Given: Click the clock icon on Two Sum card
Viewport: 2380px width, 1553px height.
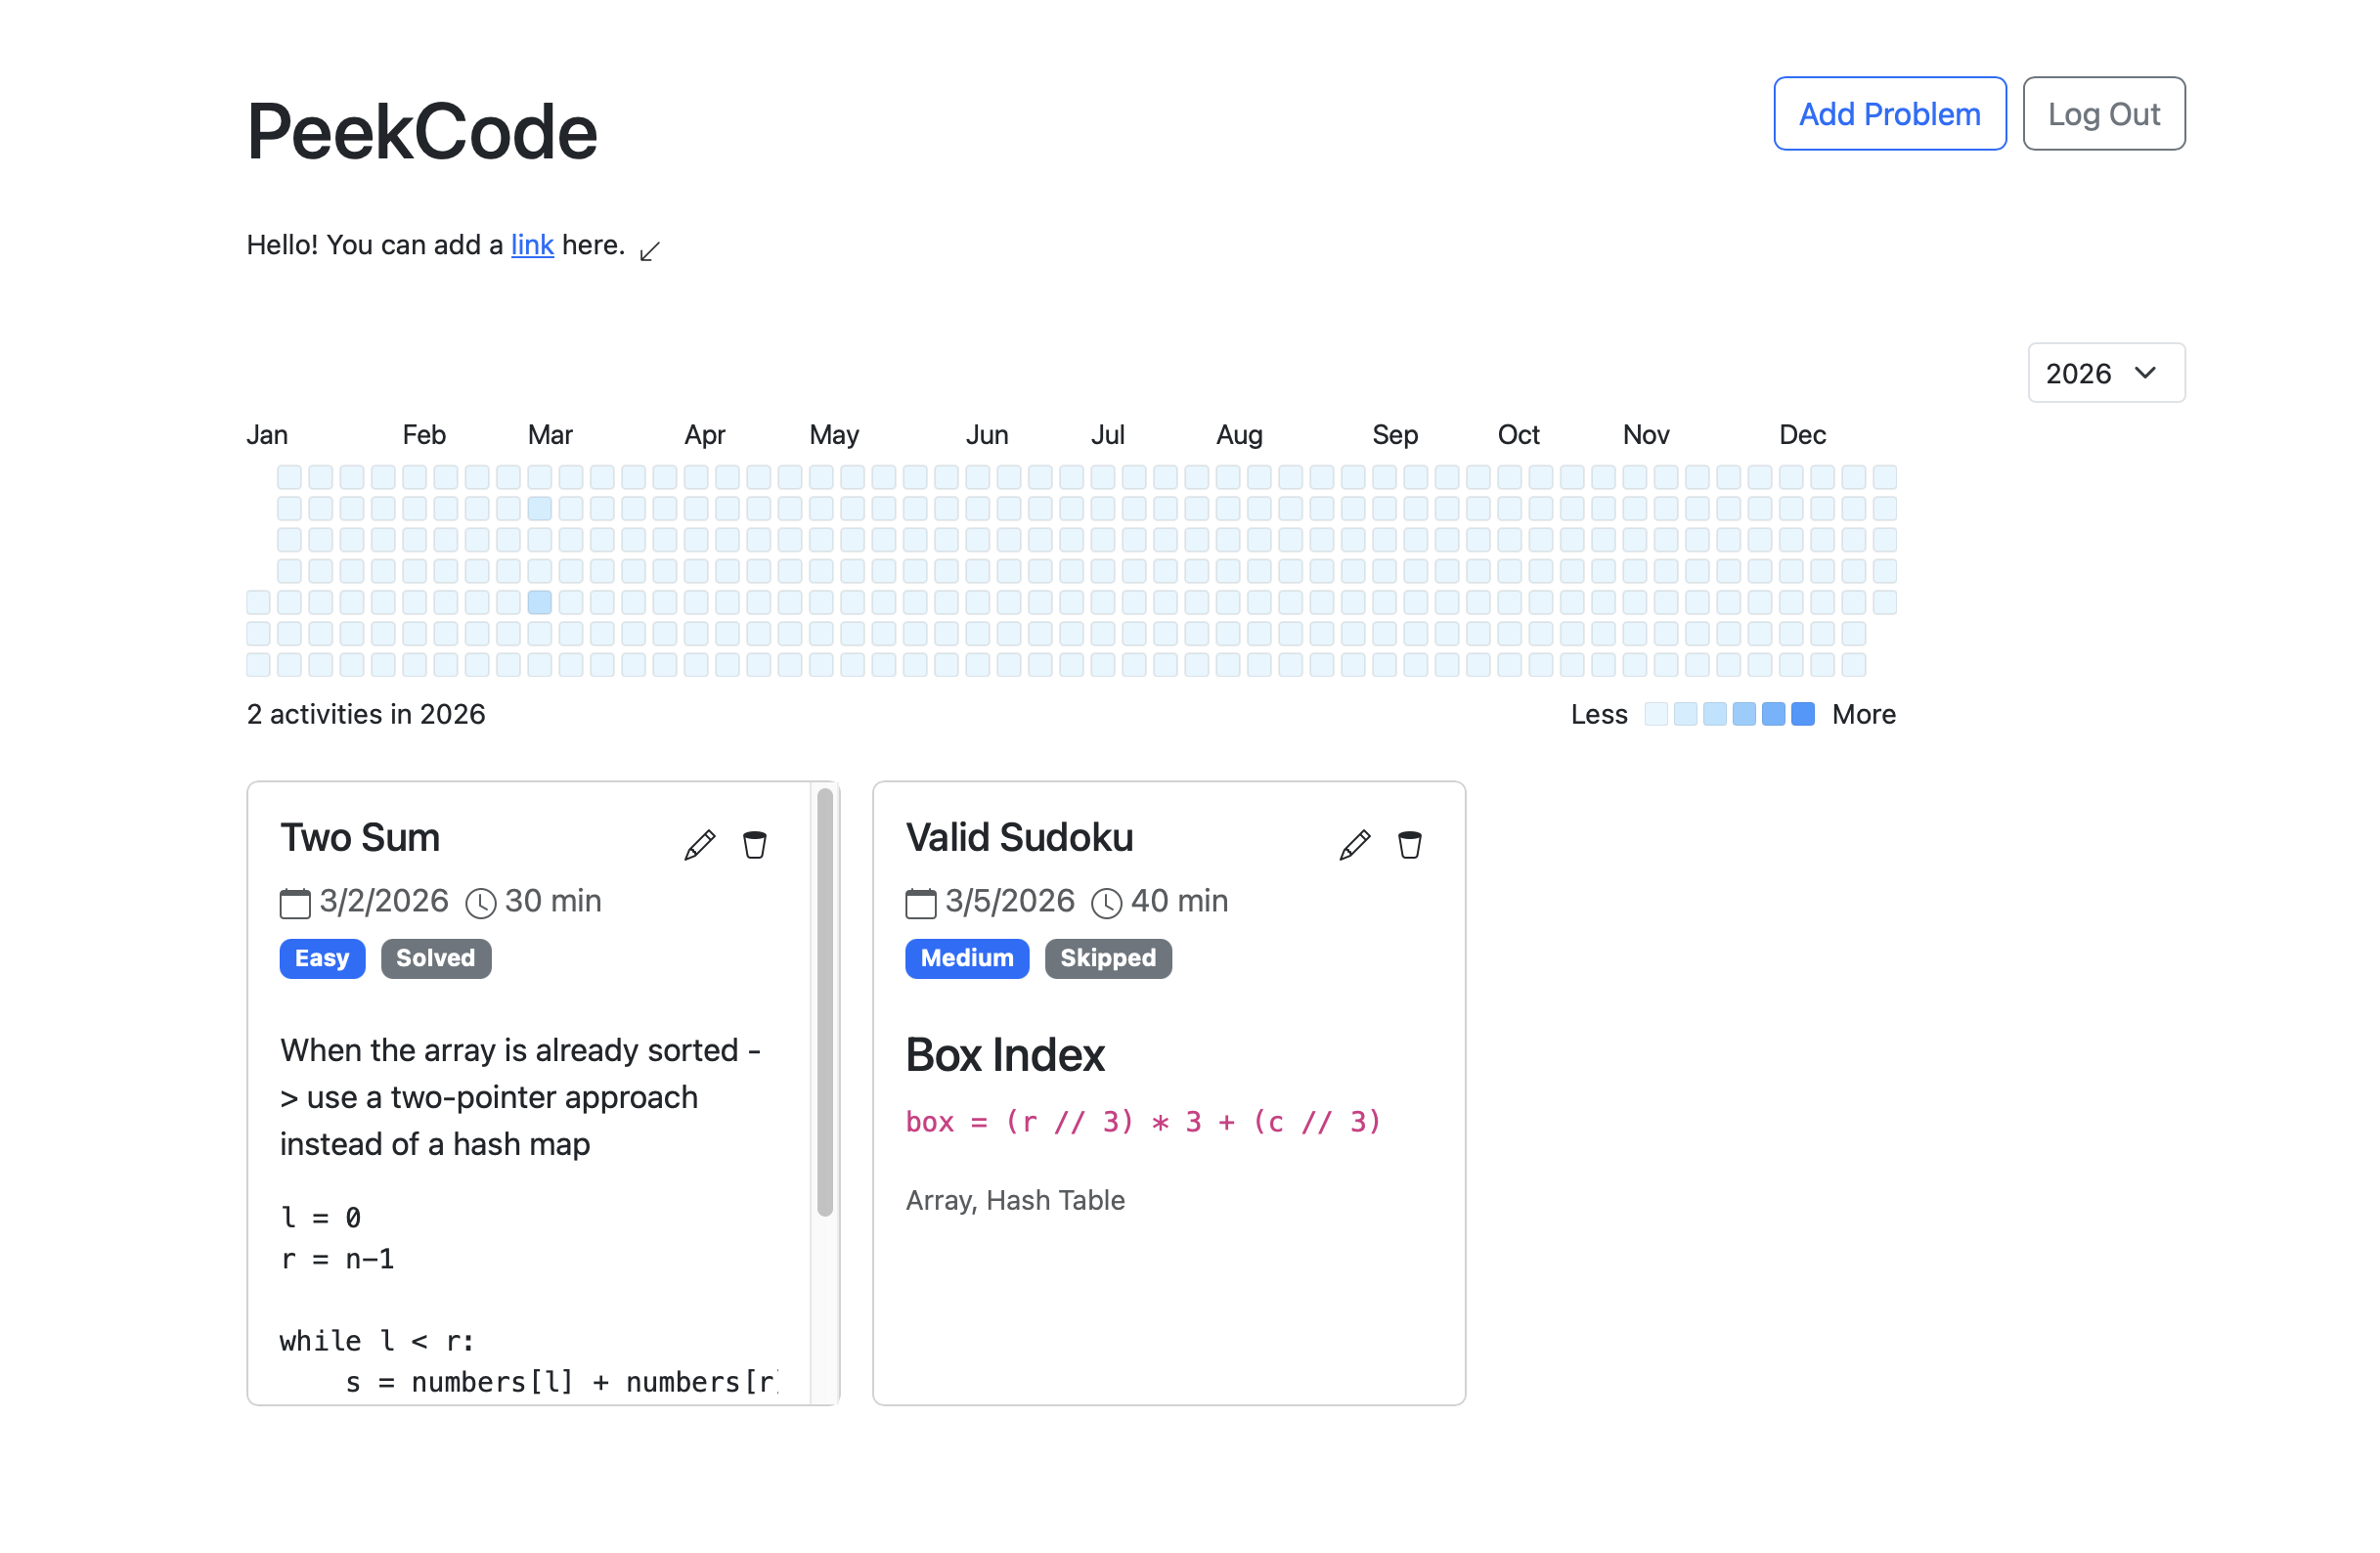Looking at the screenshot, I should tap(481, 902).
